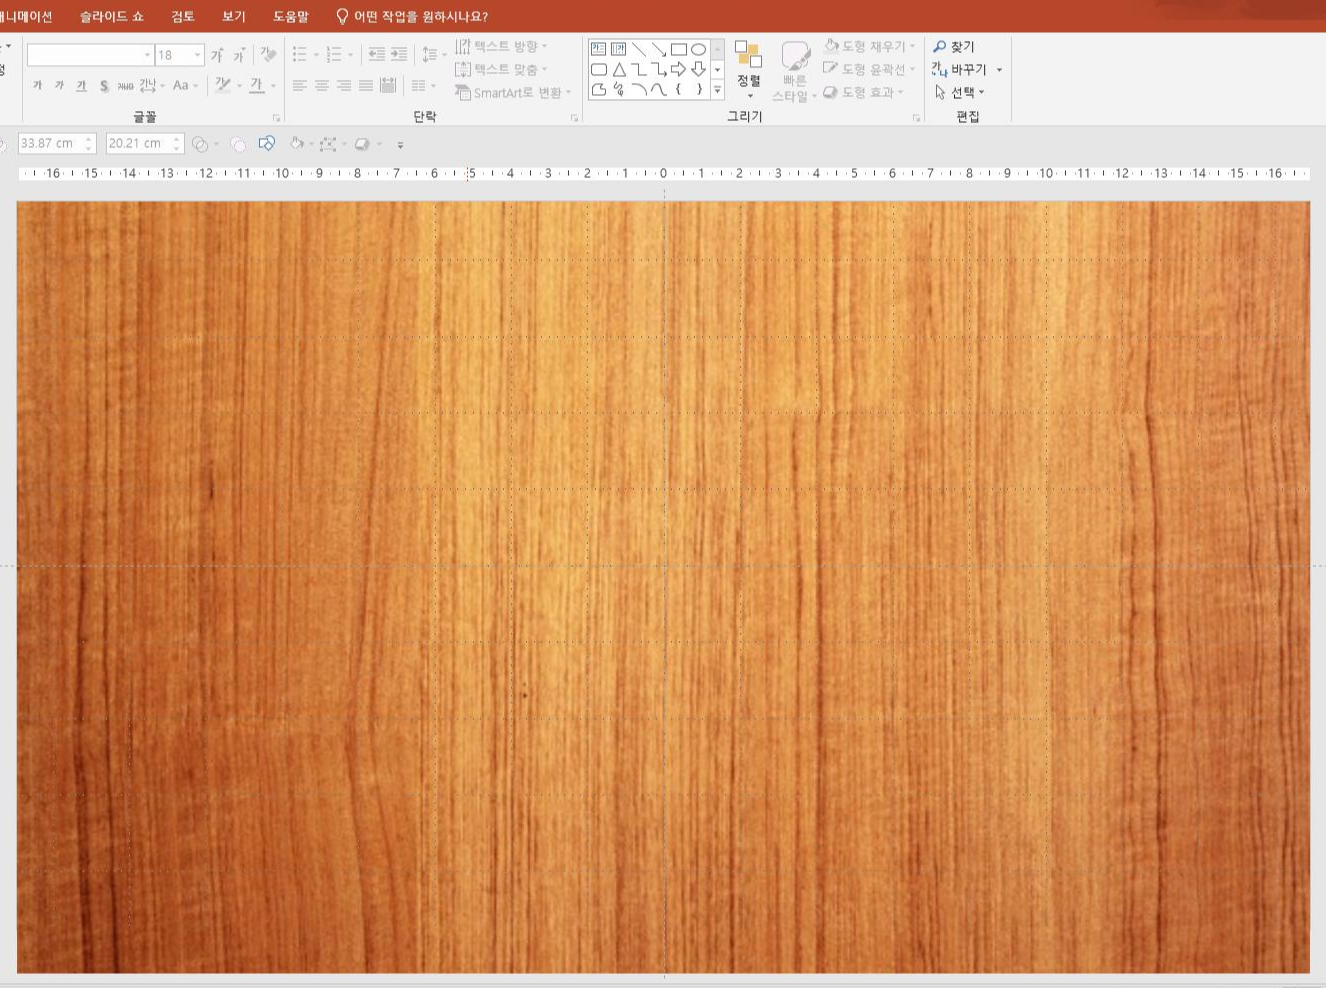Open the Customize Quick Access Toolbar arrow
The width and height of the screenshot is (1326, 988).
400,145
